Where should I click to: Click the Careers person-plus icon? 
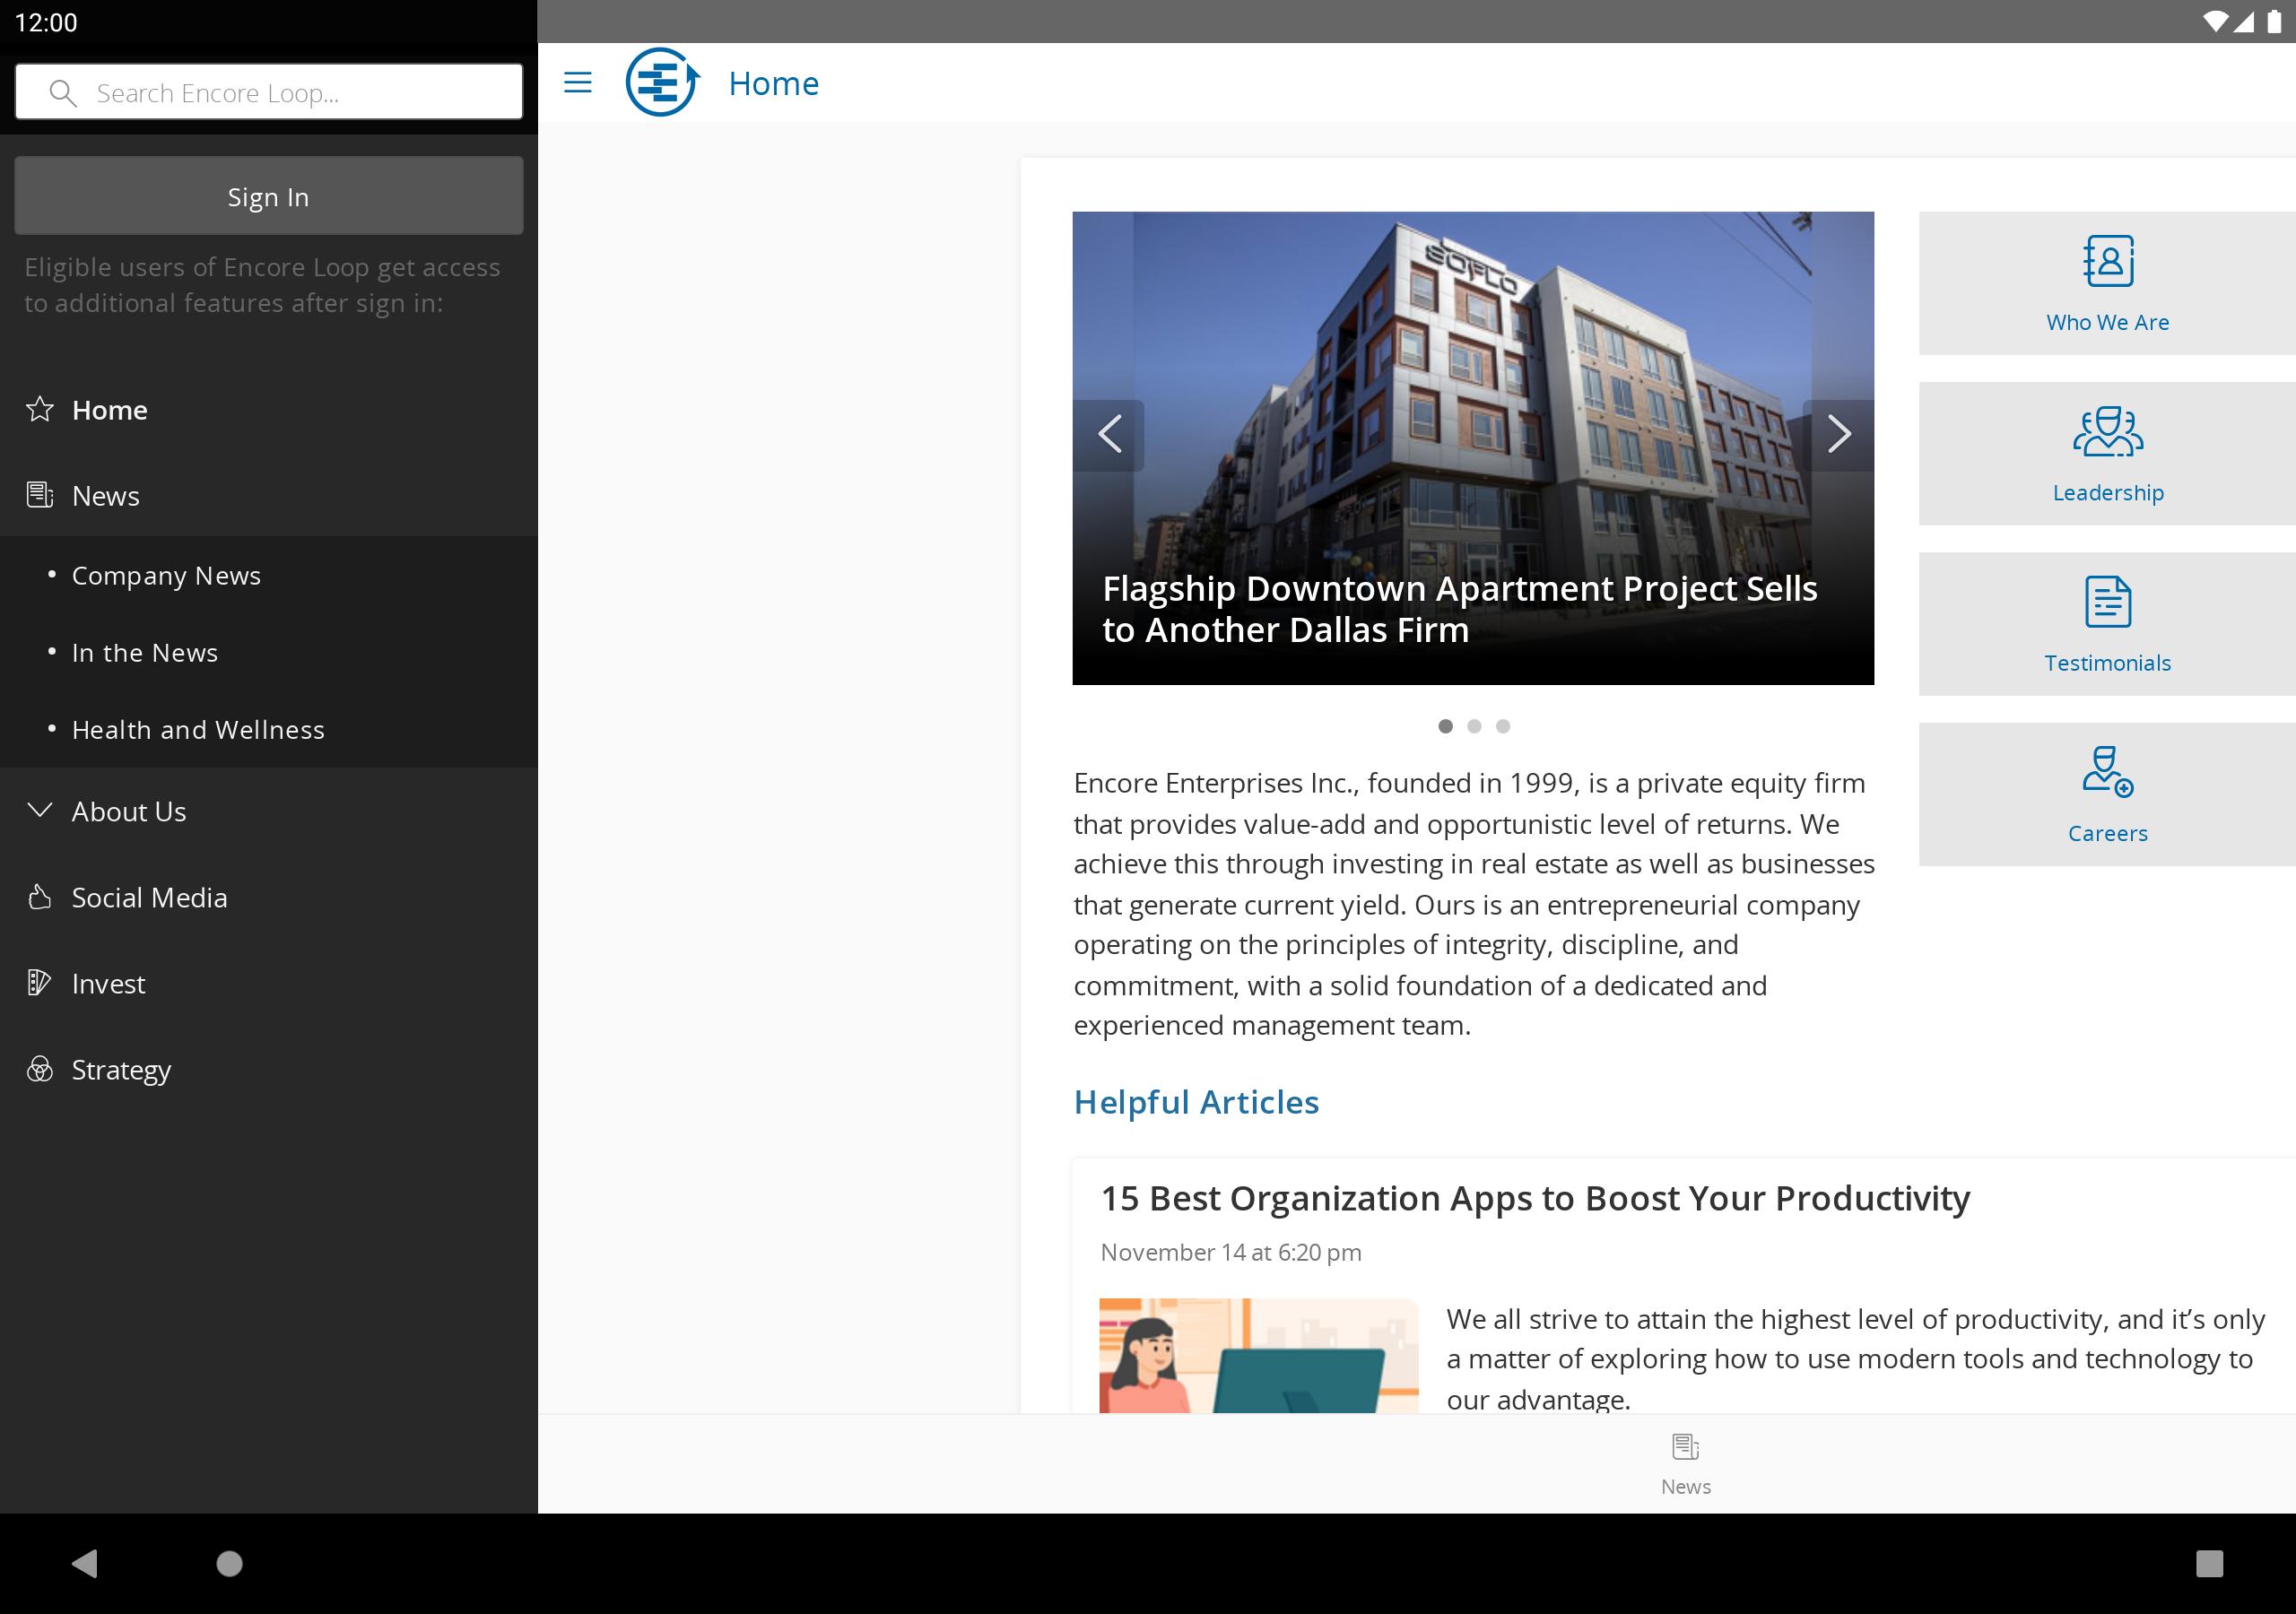tap(2108, 772)
